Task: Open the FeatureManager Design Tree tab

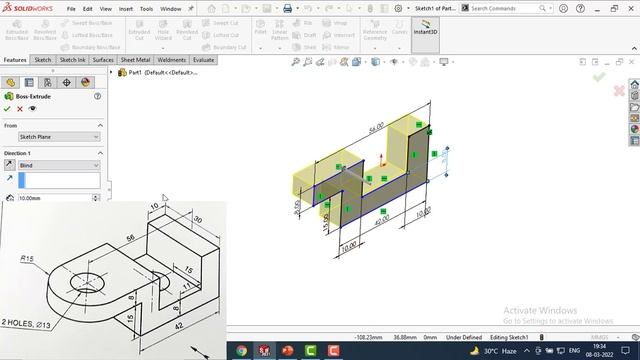Action: (10, 82)
